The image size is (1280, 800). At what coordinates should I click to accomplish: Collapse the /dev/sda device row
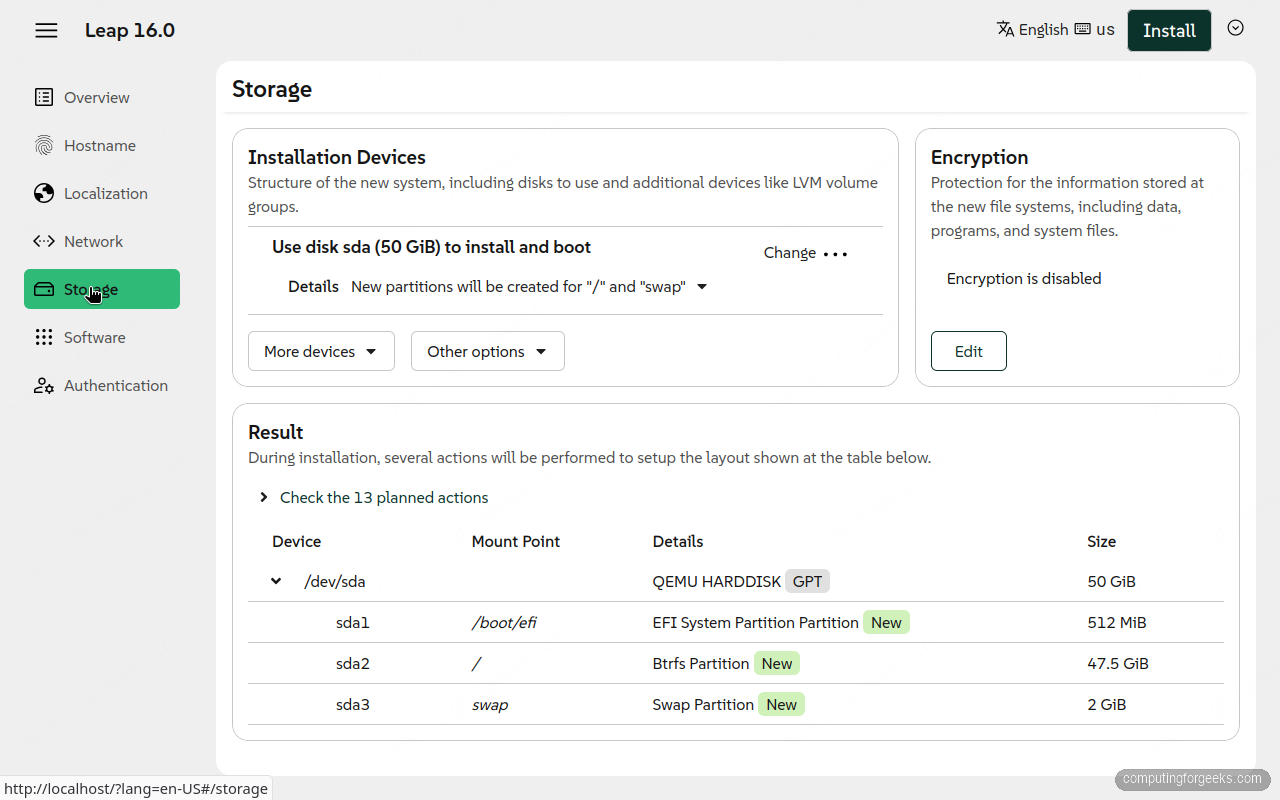click(276, 581)
